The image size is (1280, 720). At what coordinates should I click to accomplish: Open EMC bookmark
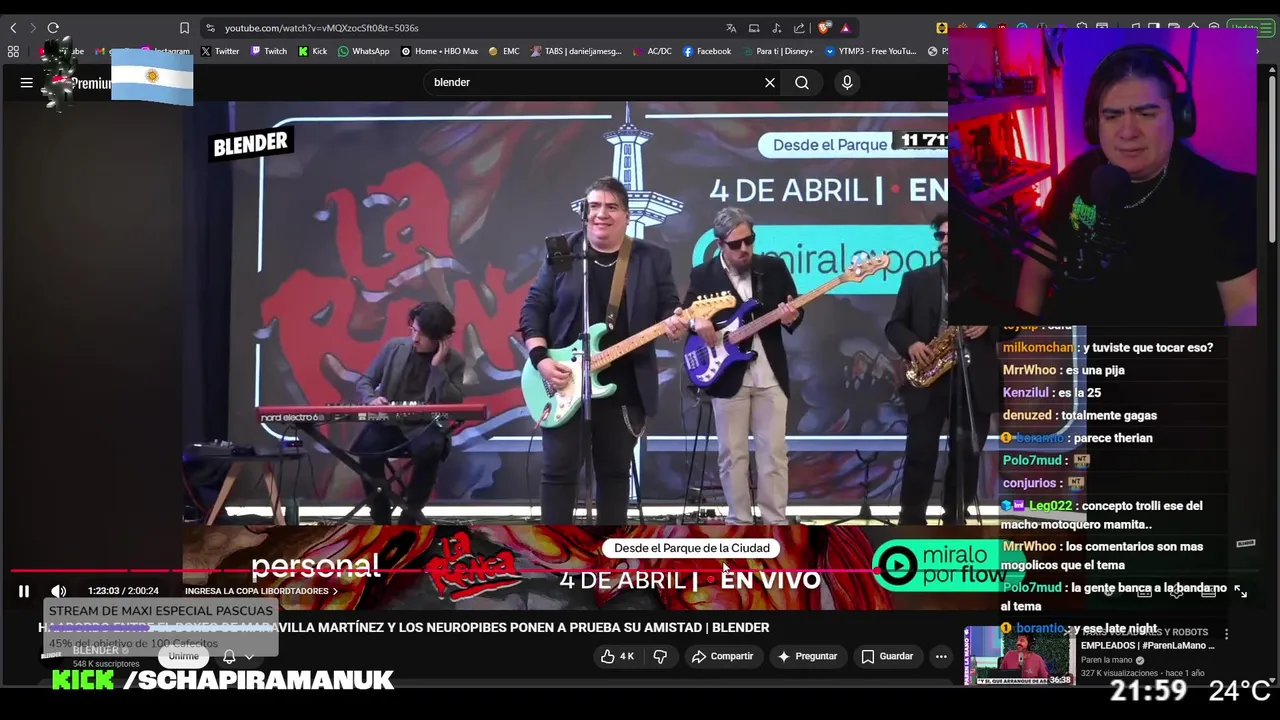tap(504, 51)
